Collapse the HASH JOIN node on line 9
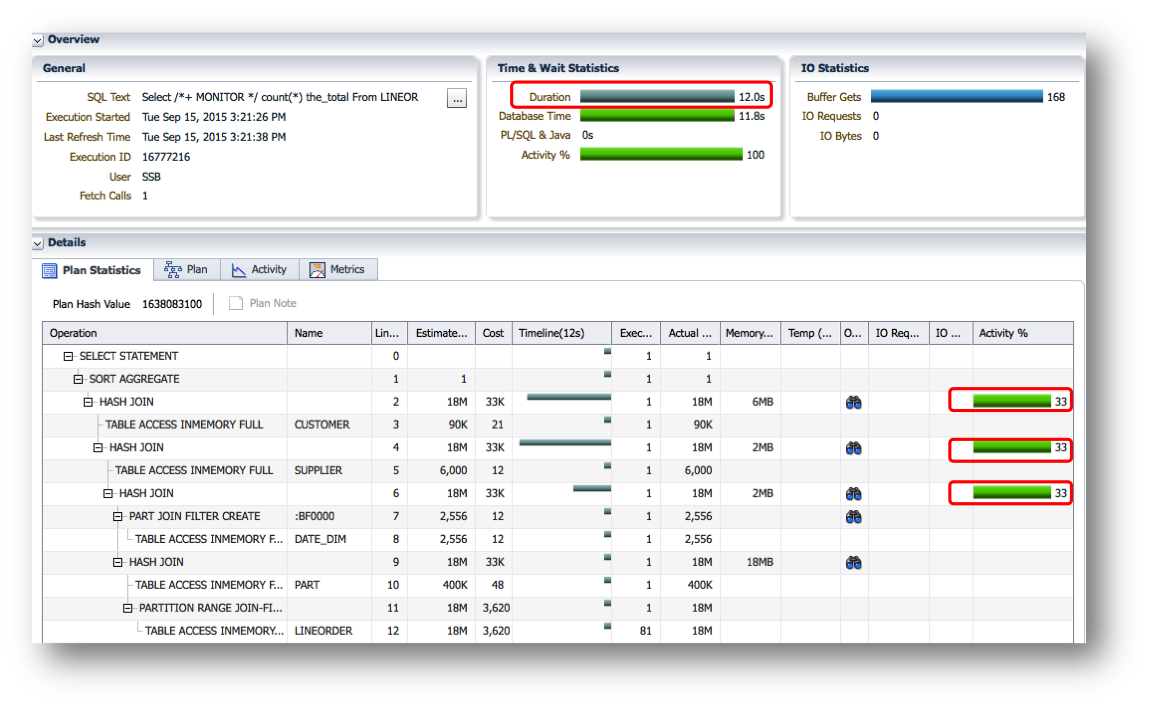1151x708 pixels. point(117,563)
